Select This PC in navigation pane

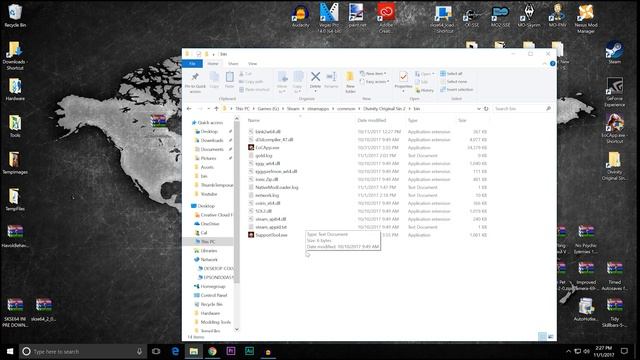(207, 242)
